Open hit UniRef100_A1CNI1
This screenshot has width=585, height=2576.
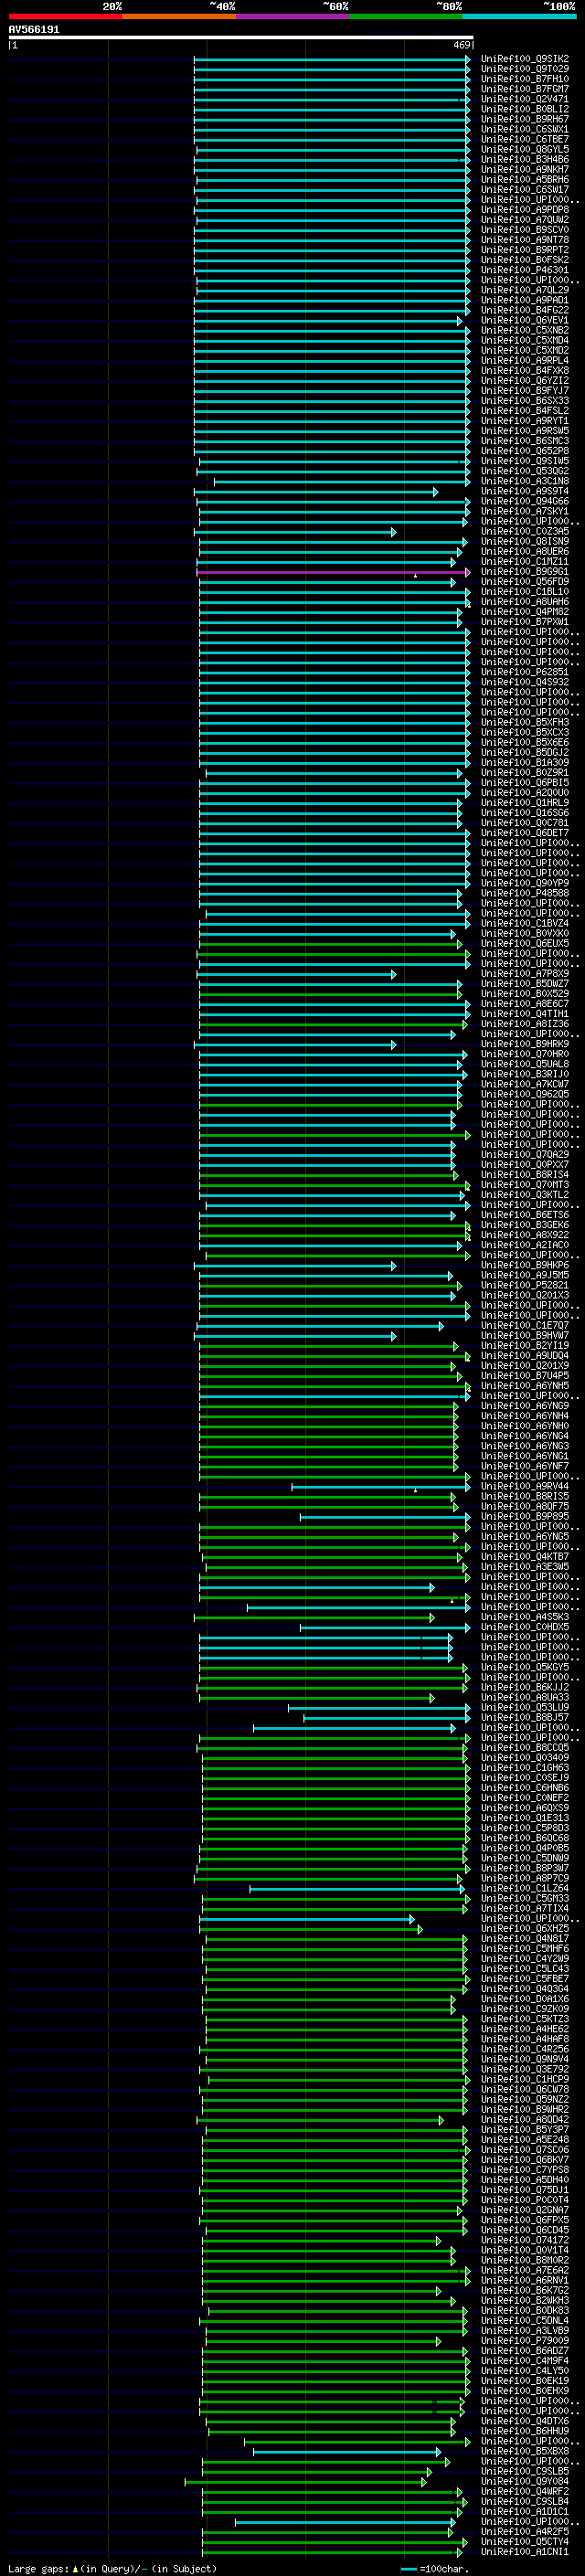pyautogui.click(x=525, y=2552)
